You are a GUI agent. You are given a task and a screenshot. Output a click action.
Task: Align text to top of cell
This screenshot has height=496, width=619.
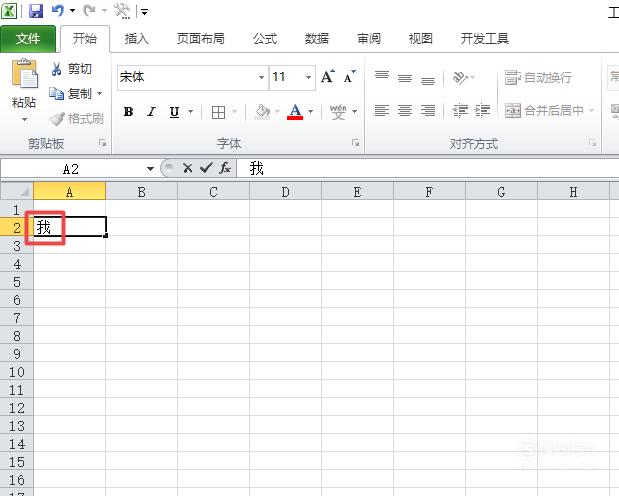(x=382, y=76)
